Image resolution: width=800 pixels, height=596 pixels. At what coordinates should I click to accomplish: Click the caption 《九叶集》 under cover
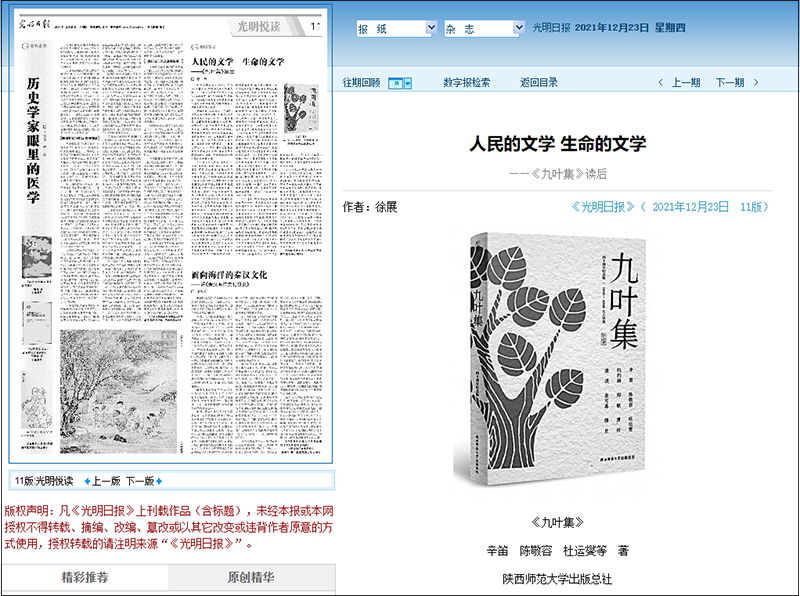tap(557, 523)
